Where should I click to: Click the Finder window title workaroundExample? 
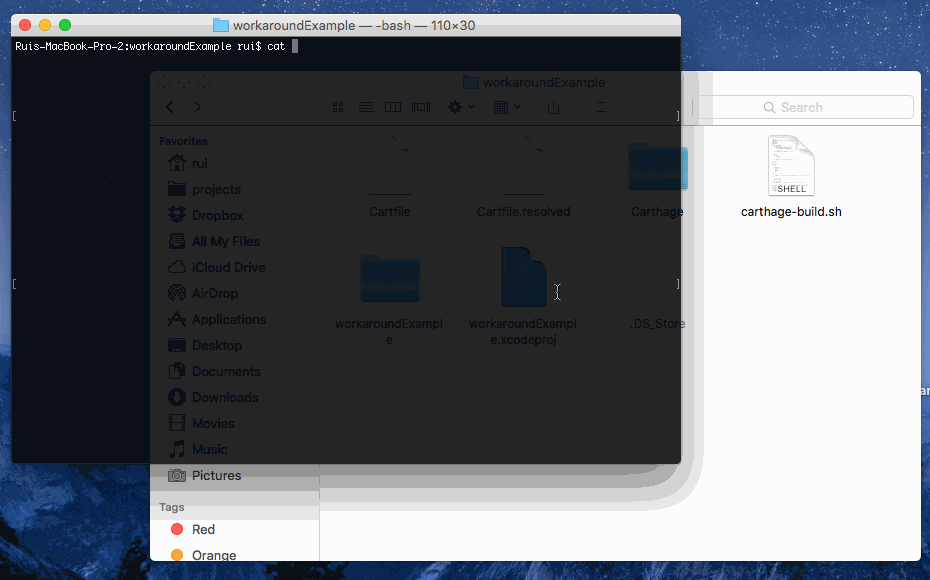pyautogui.click(x=544, y=82)
